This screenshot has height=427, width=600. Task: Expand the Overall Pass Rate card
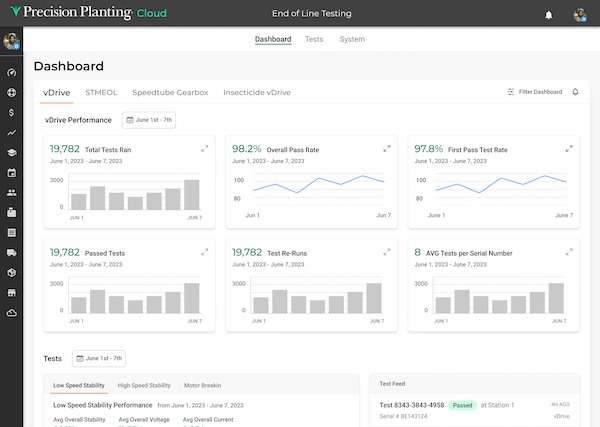(387, 148)
